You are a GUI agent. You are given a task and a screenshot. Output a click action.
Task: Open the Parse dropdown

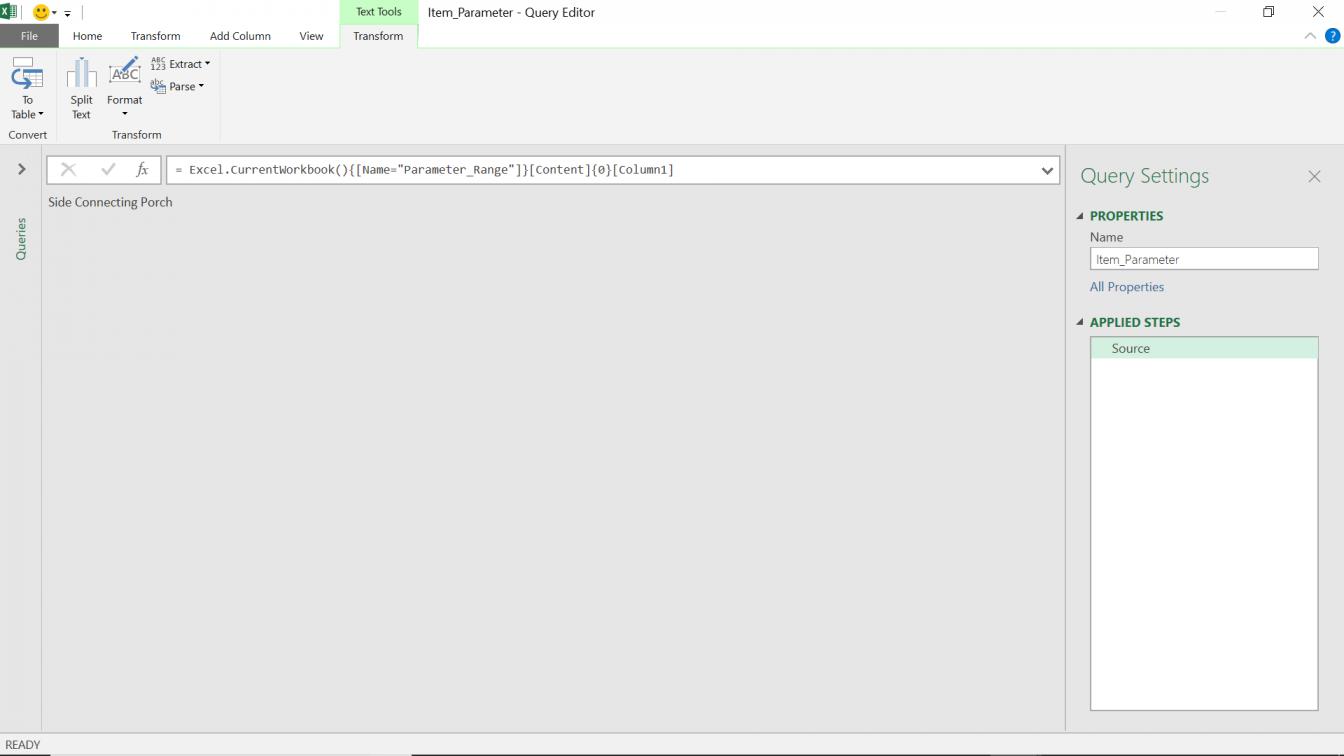click(x=177, y=86)
